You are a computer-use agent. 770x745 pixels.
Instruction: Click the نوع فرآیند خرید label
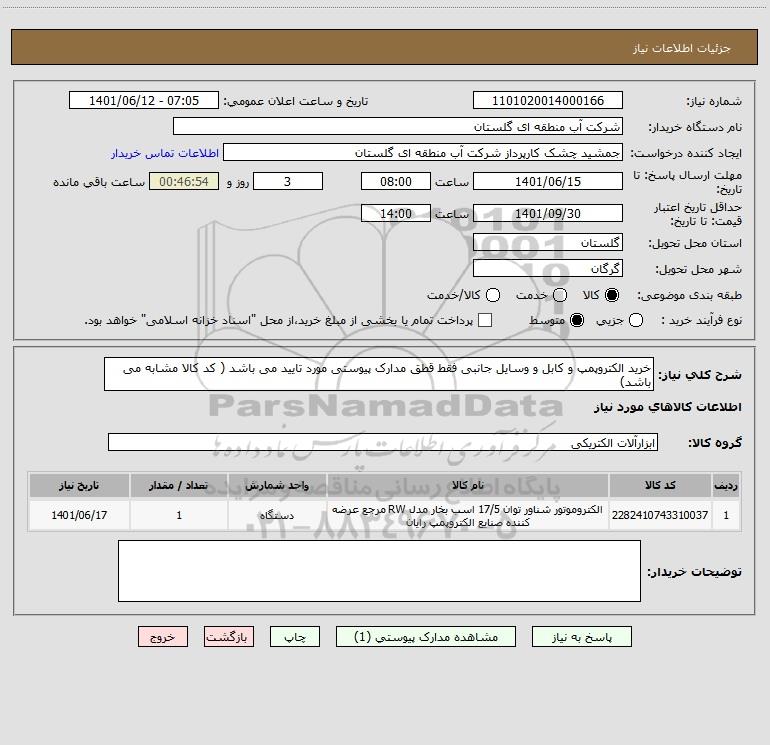(700, 321)
